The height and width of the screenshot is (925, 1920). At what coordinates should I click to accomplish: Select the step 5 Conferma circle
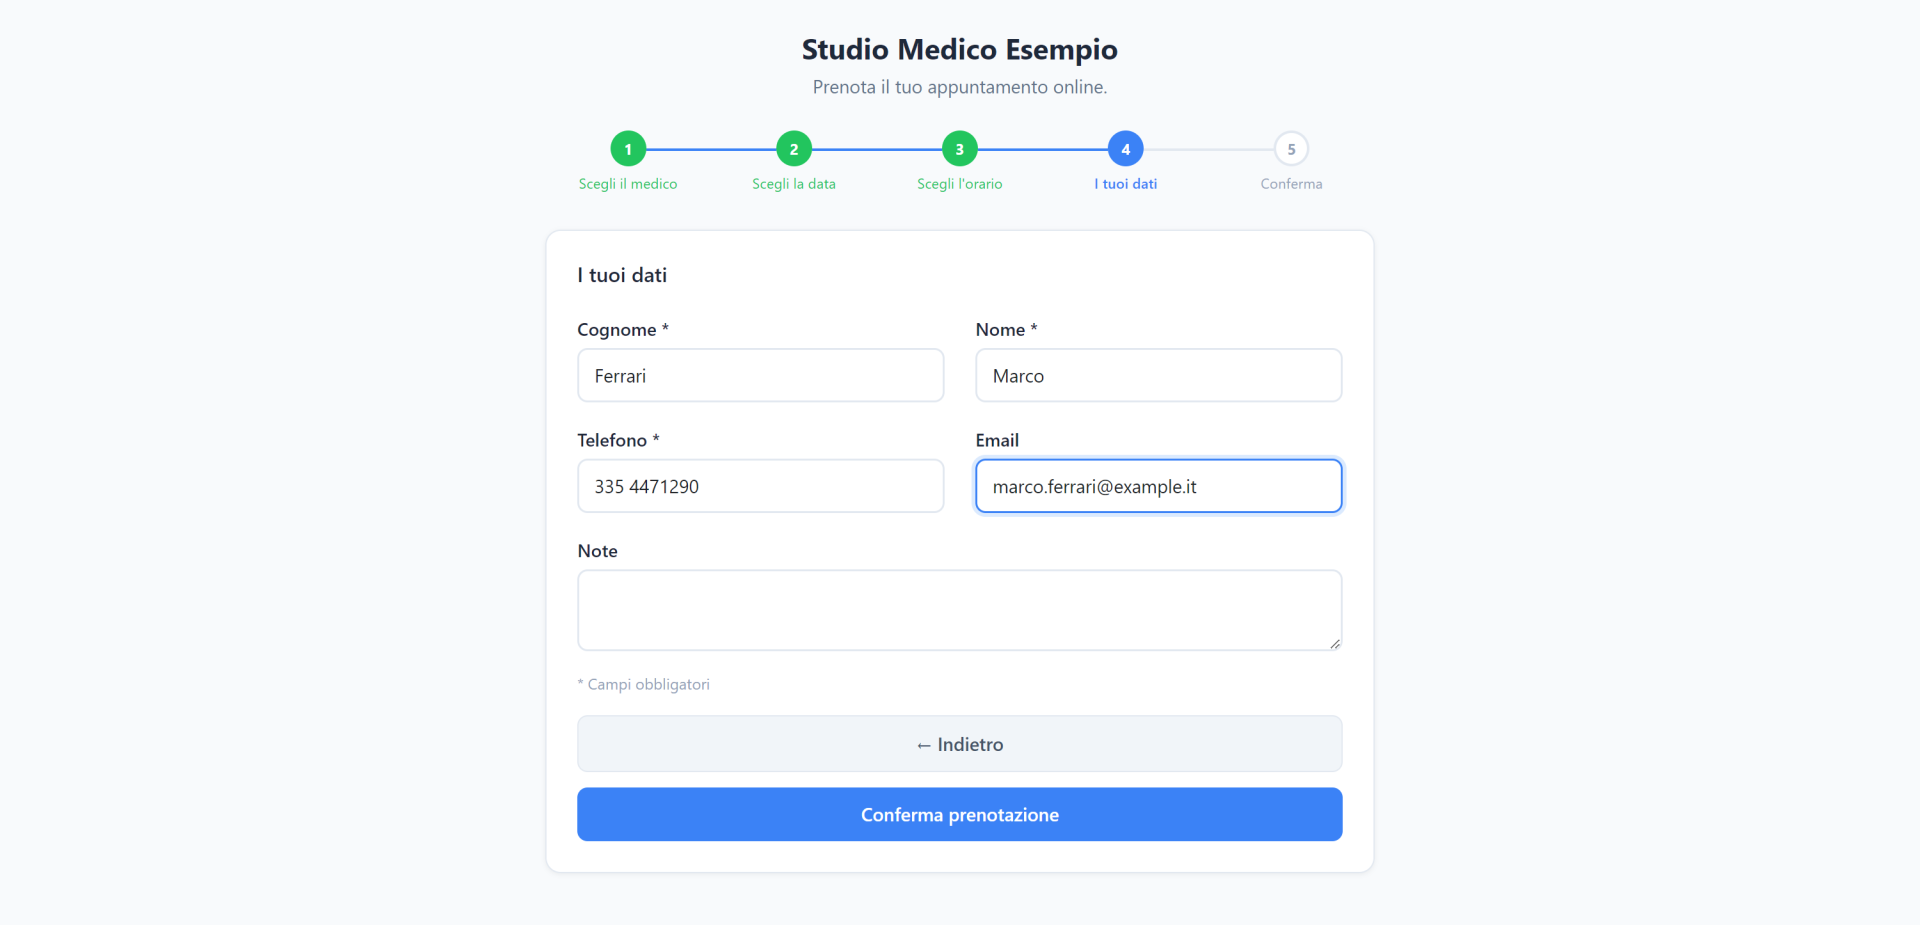click(x=1291, y=149)
